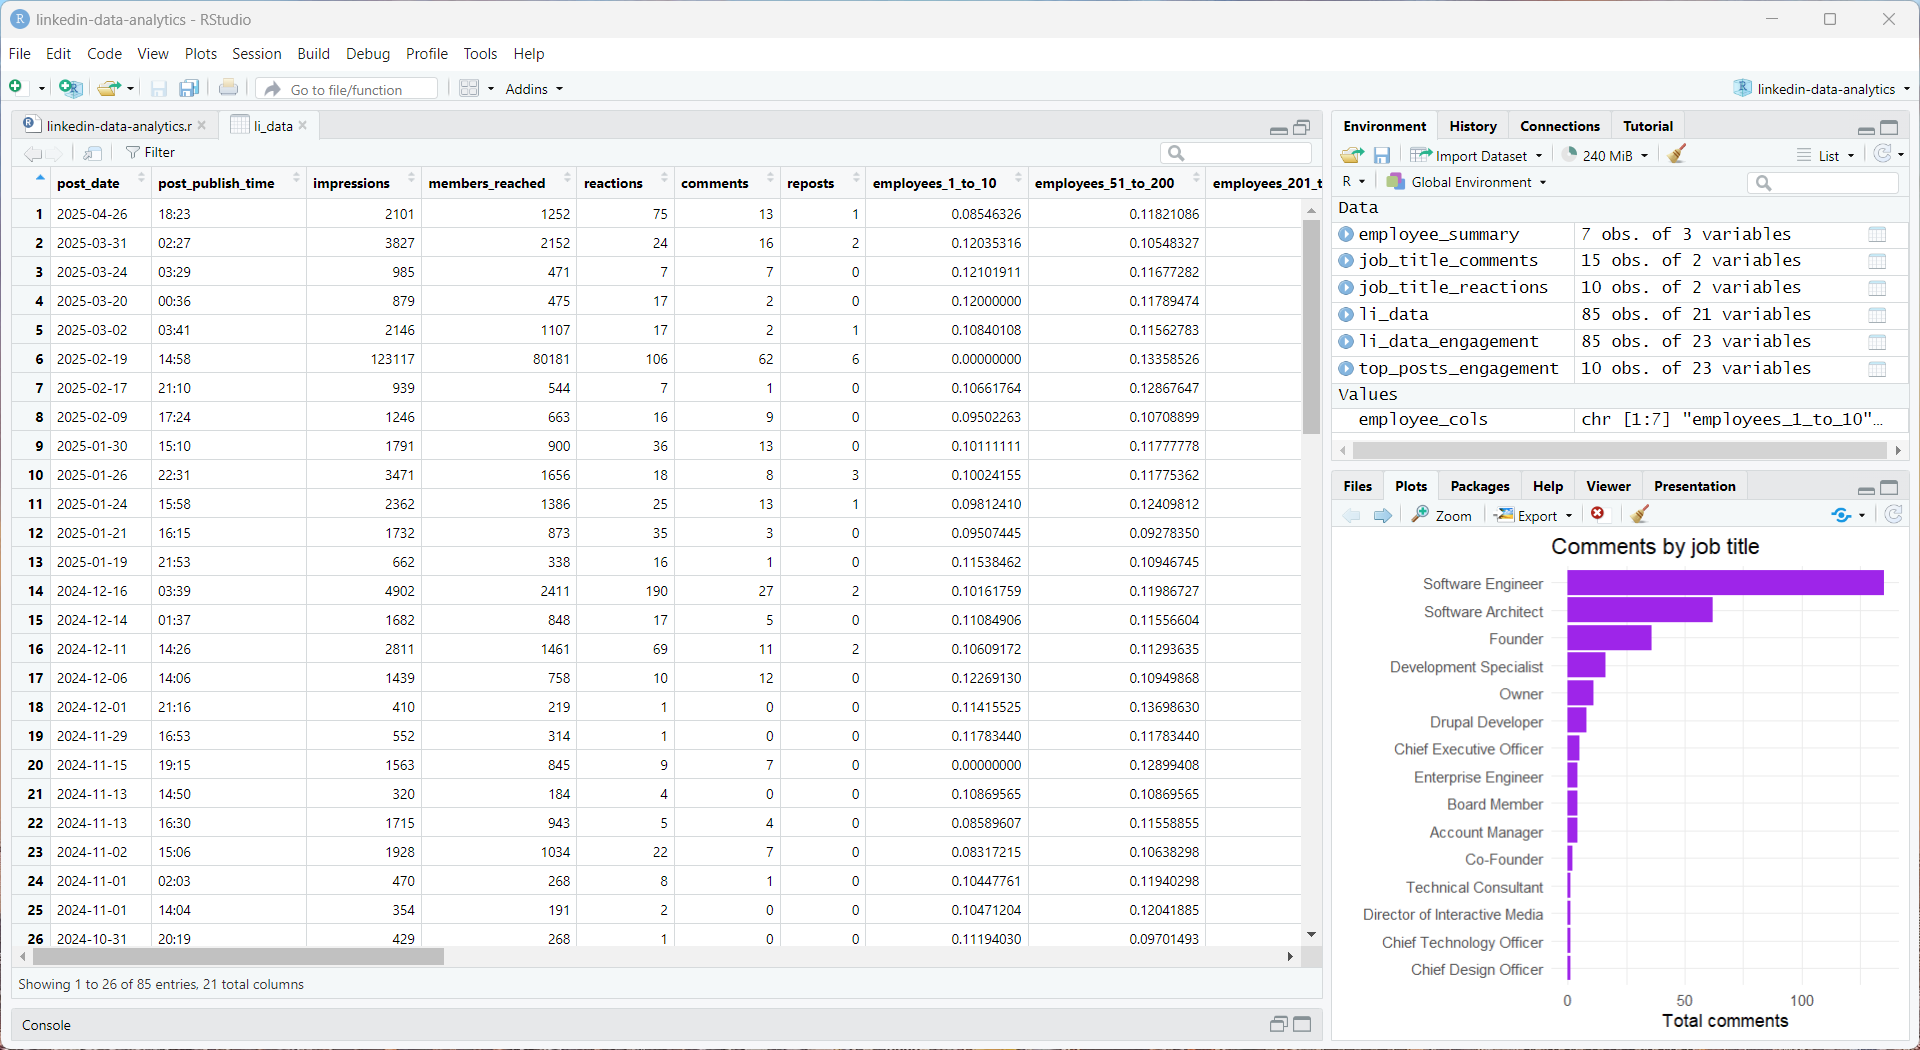Screen dimensions: 1920x1050
Task: Open the R language selector dropdown
Action: (x=1353, y=182)
